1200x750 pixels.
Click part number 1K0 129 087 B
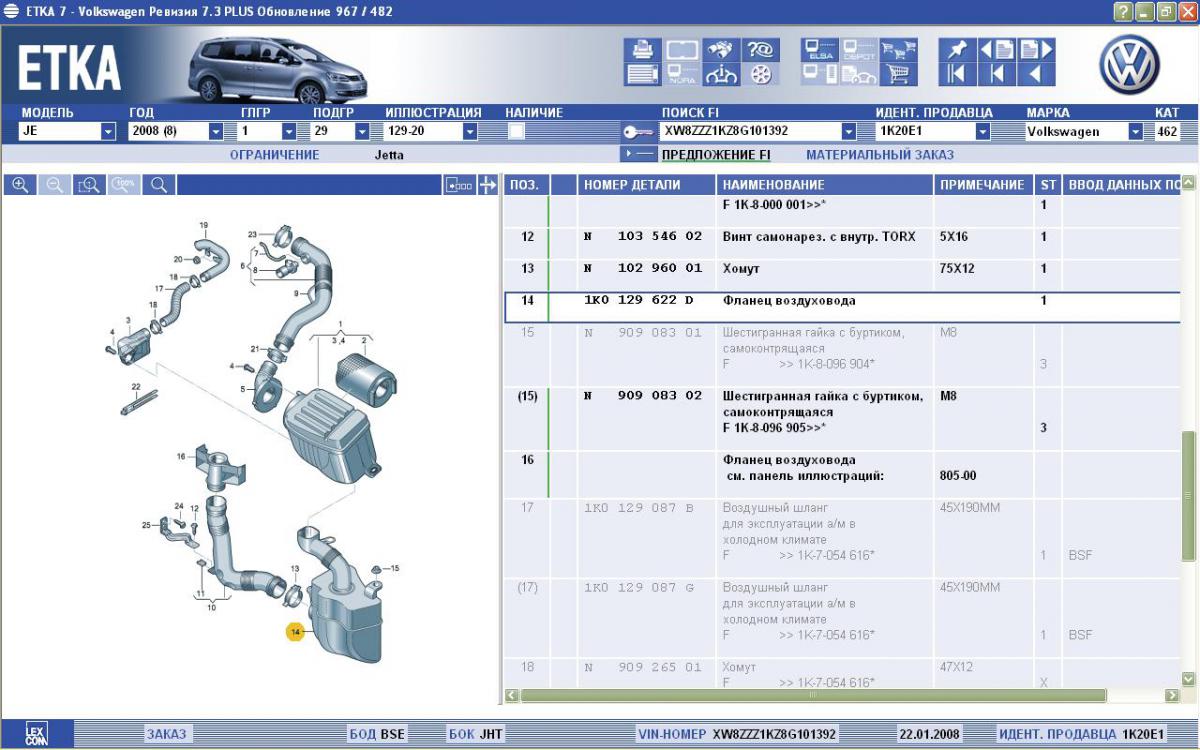click(638, 508)
